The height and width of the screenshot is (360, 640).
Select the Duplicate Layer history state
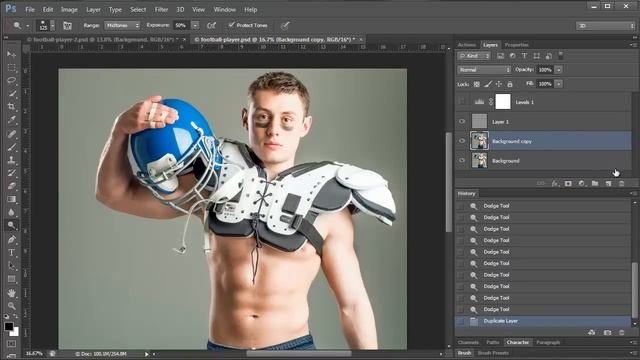coord(543,321)
